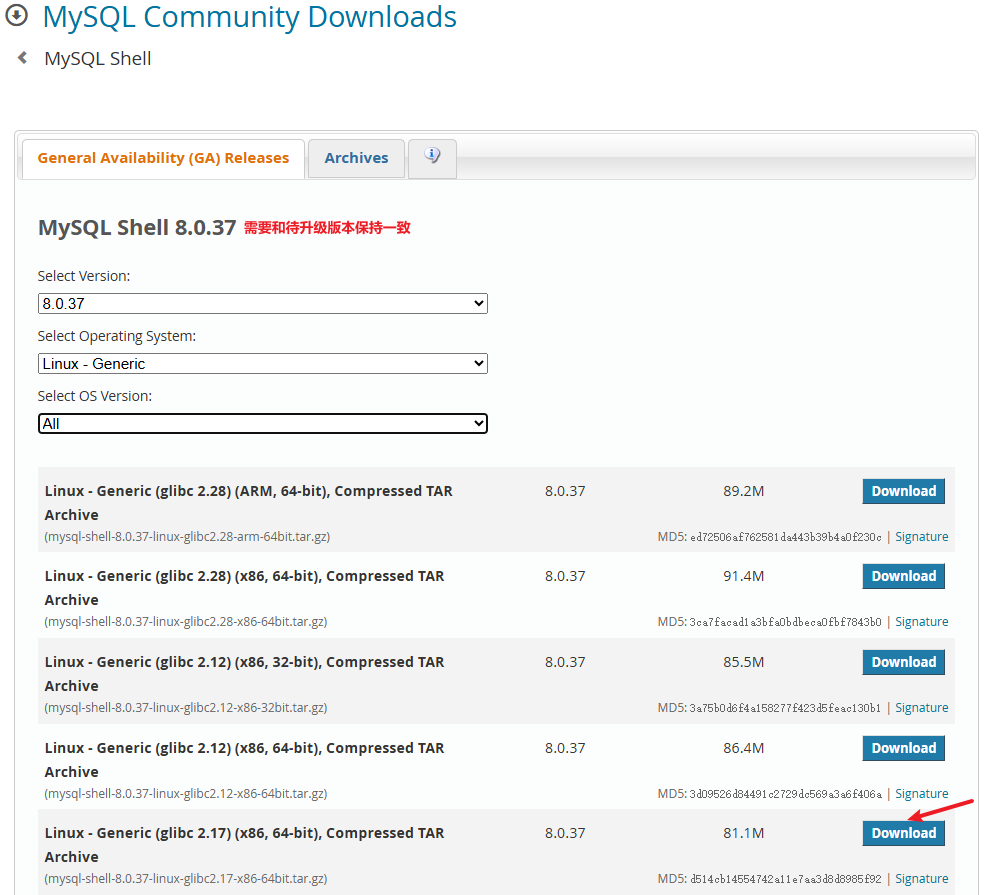Click the MD5 hash starting 3a75b0d6
Viewport: 999px width, 895px height.
point(785,708)
